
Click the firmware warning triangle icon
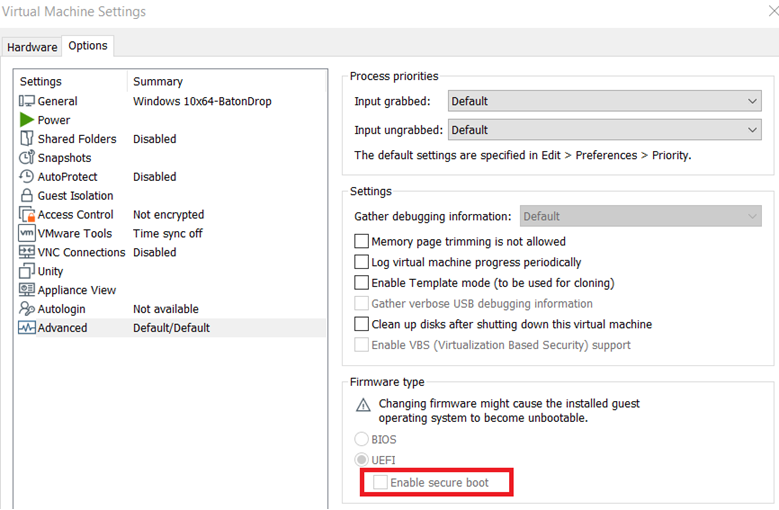(x=363, y=405)
